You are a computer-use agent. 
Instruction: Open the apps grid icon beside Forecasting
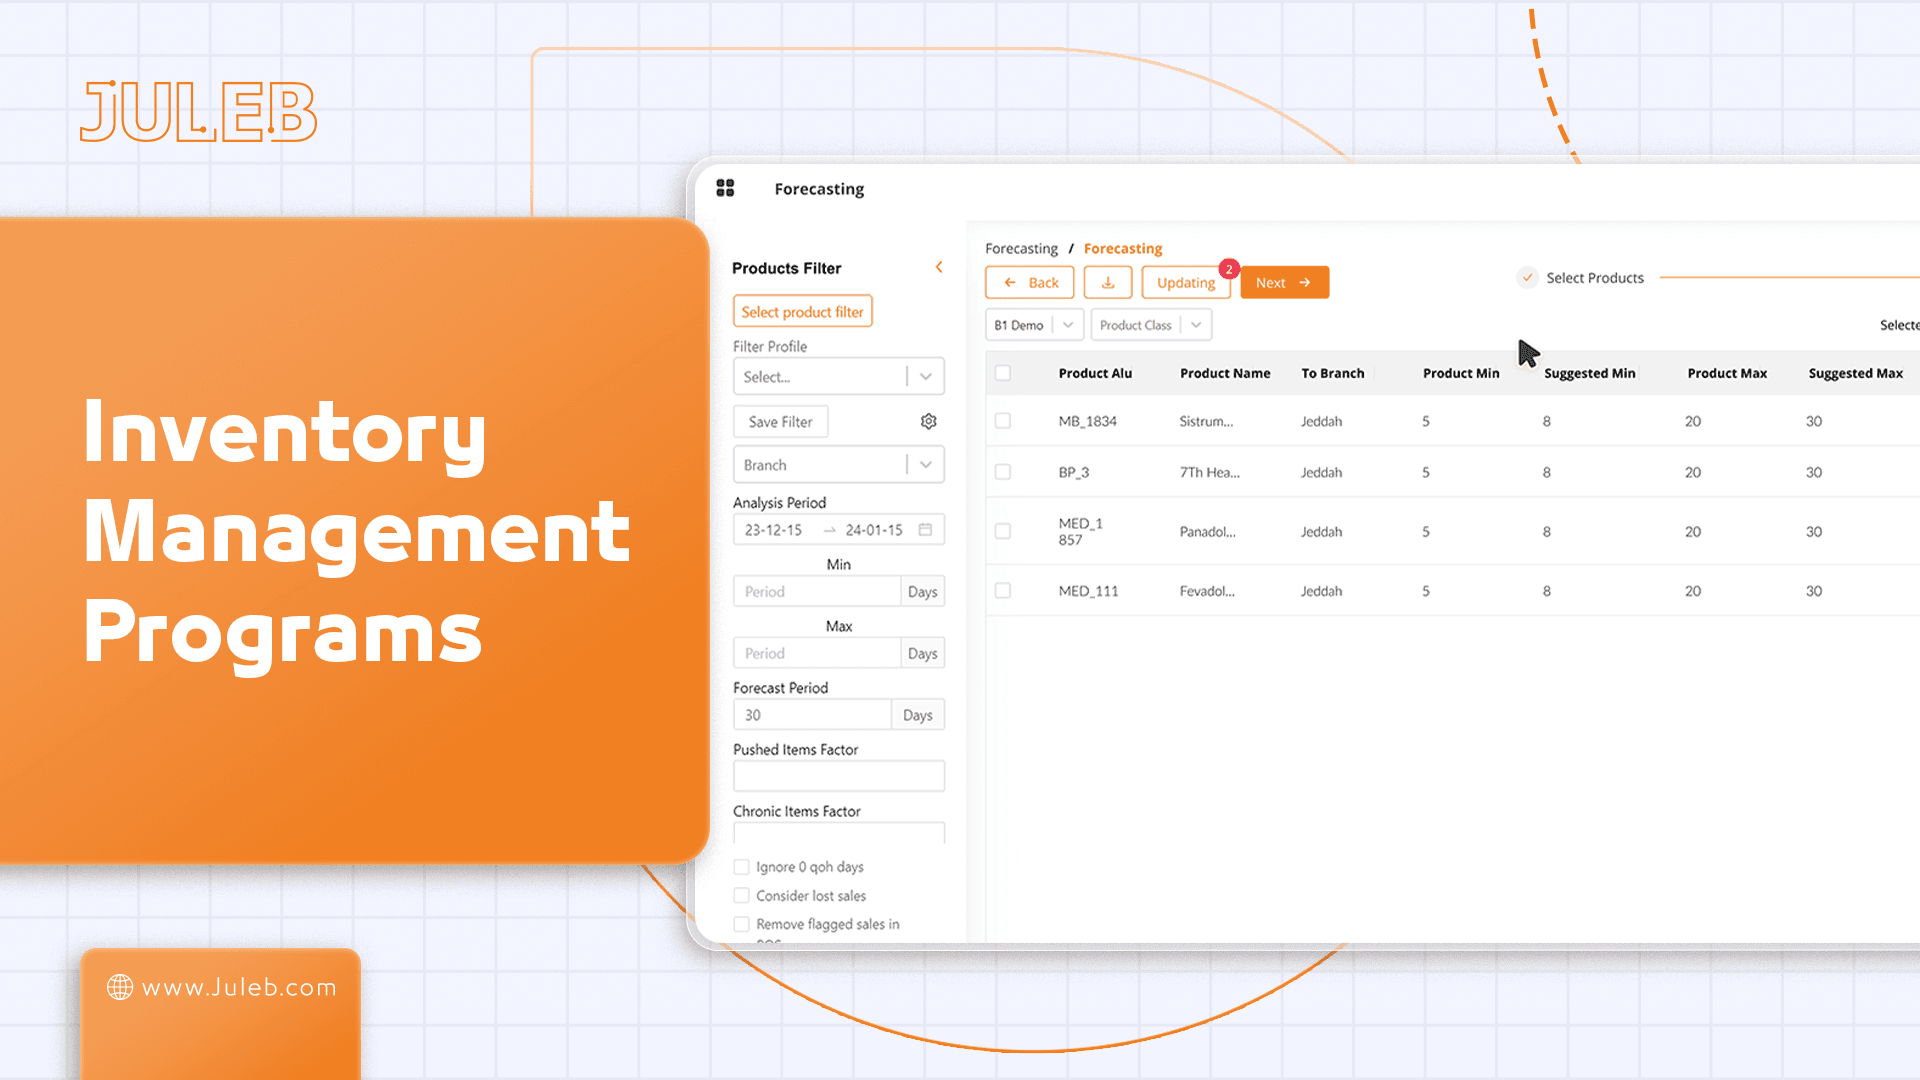click(726, 188)
